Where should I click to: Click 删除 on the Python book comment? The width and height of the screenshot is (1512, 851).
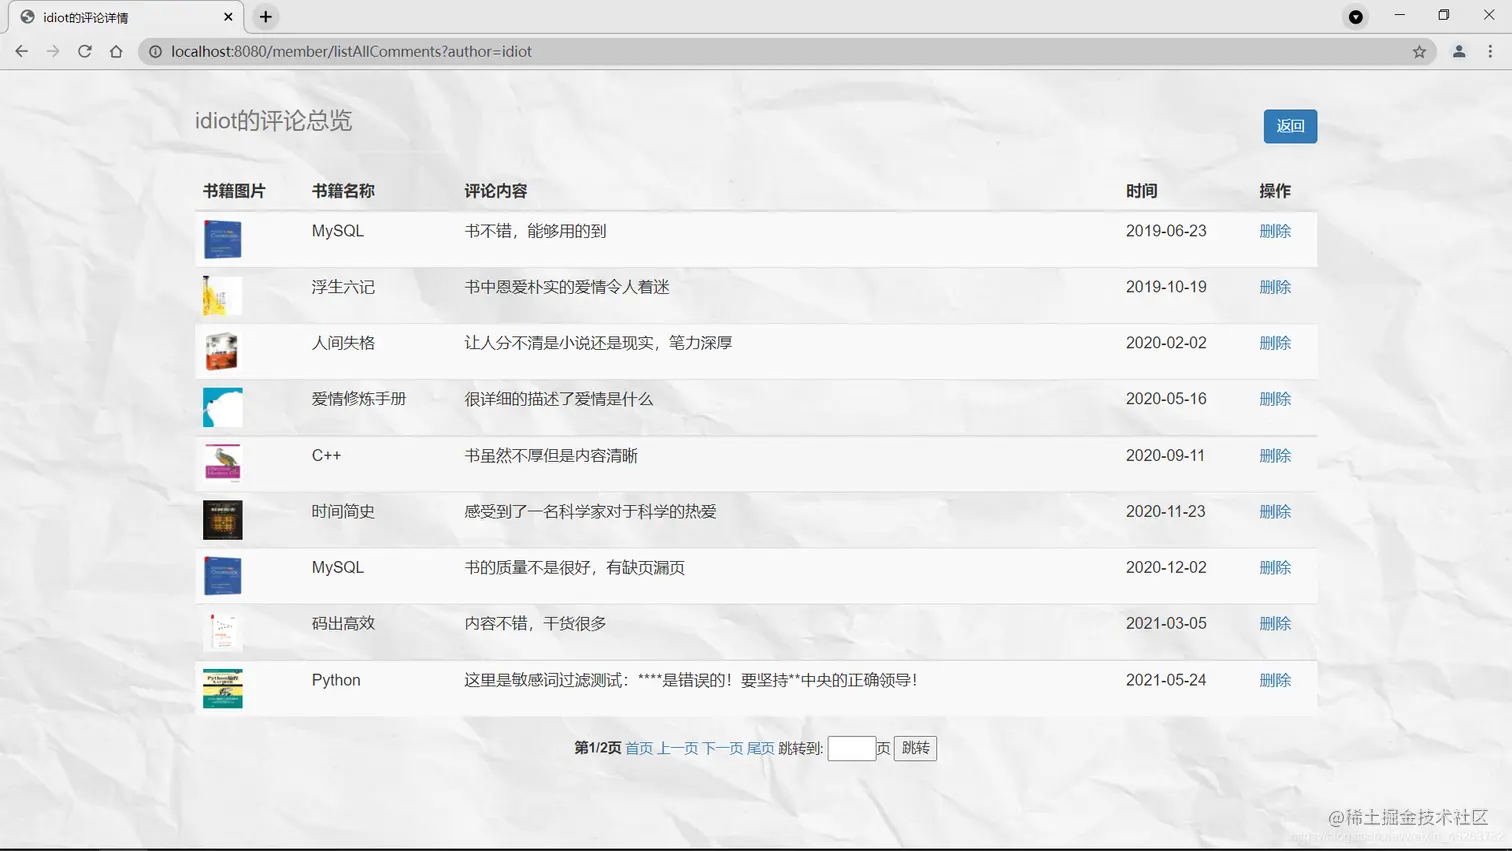click(1274, 680)
